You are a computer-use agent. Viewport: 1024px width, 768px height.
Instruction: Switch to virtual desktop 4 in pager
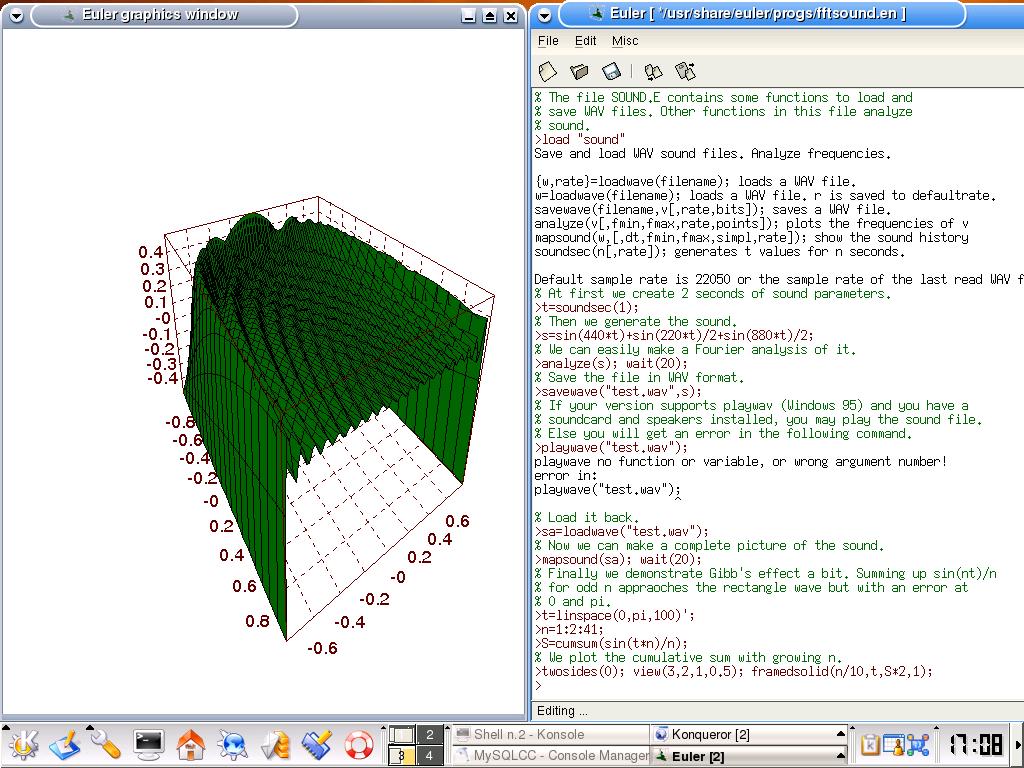[x=429, y=755]
